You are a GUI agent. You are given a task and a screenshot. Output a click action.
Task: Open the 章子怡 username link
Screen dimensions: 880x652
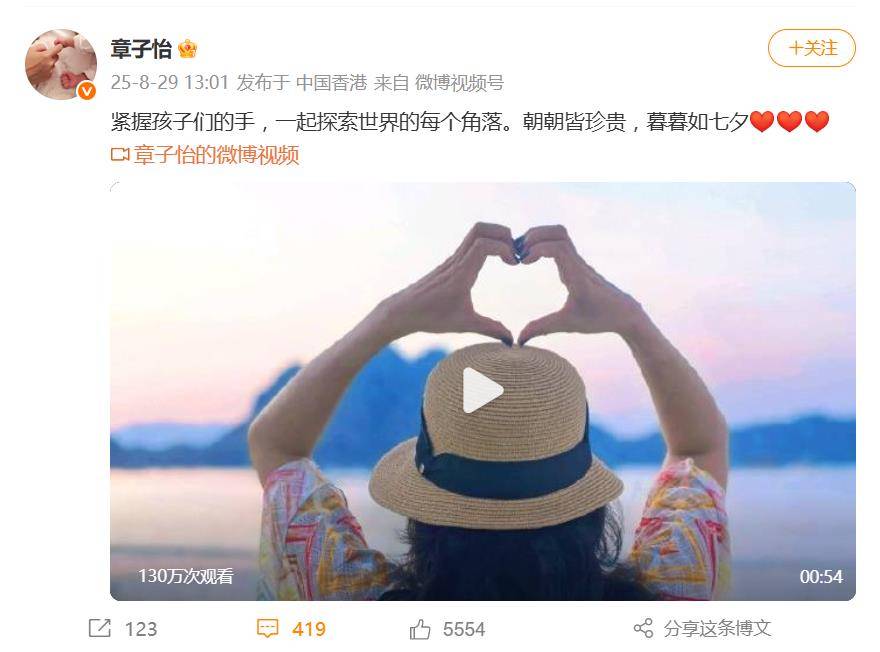click(141, 49)
